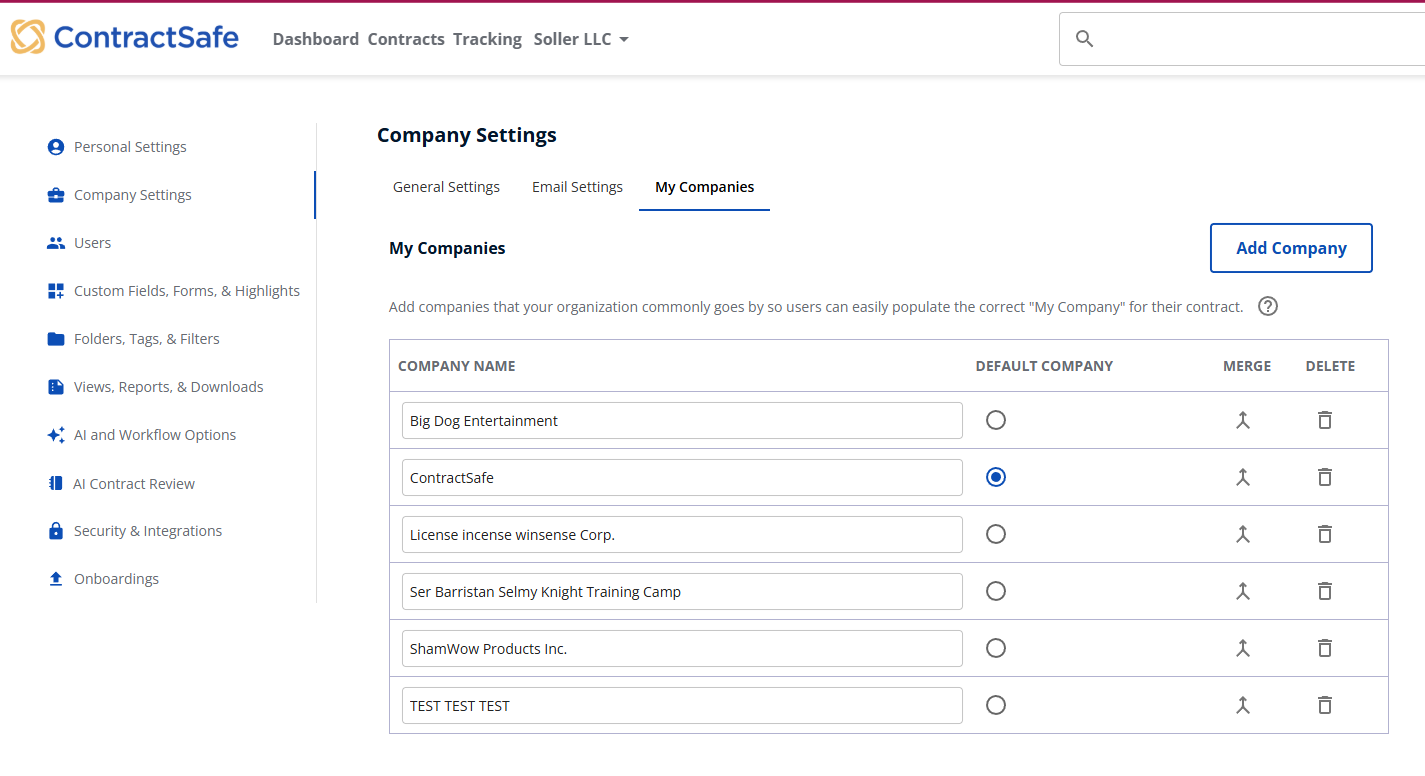Open AI and Workflow Options settings
This screenshot has height=776, width=1425.
point(155,435)
